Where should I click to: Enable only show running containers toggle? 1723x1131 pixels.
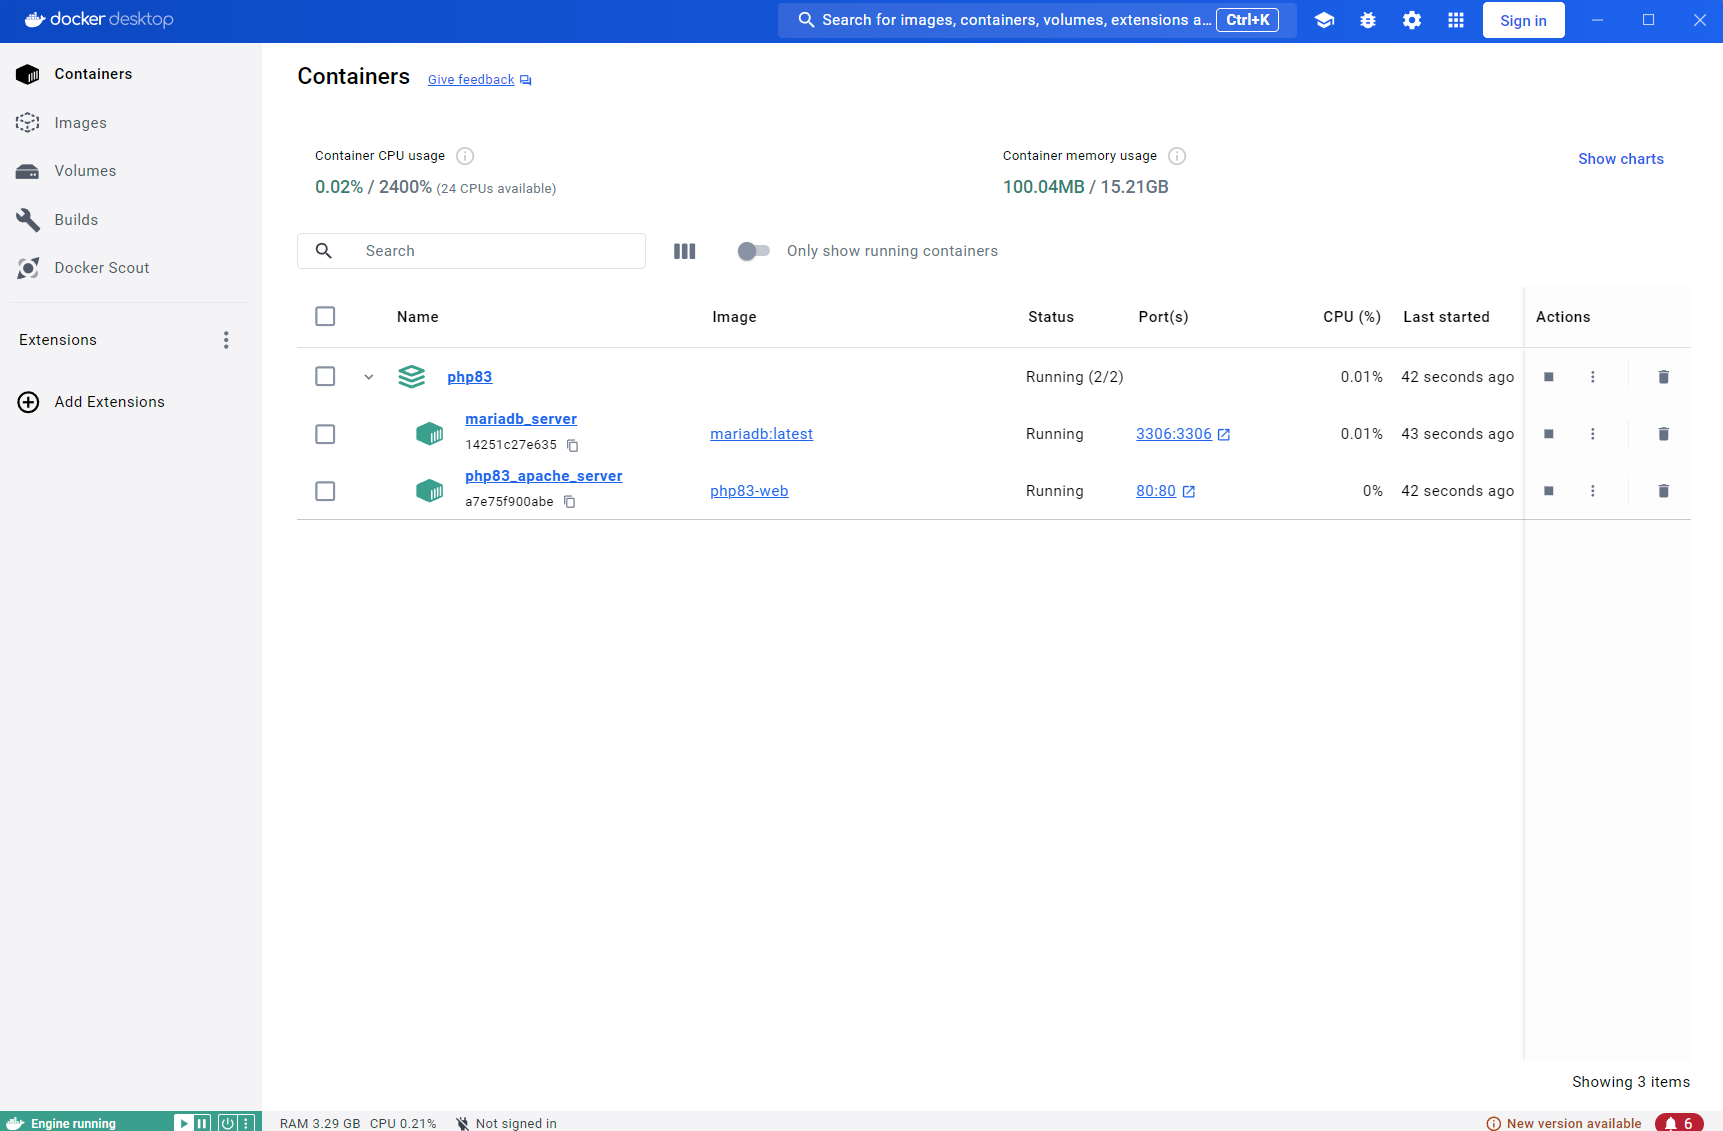[753, 251]
